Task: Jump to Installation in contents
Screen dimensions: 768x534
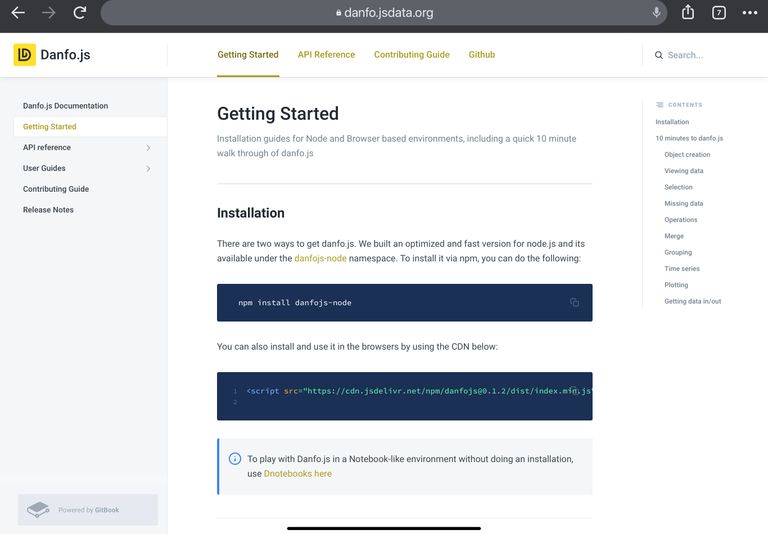Action: pyautogui.click(x=672, y=122)
